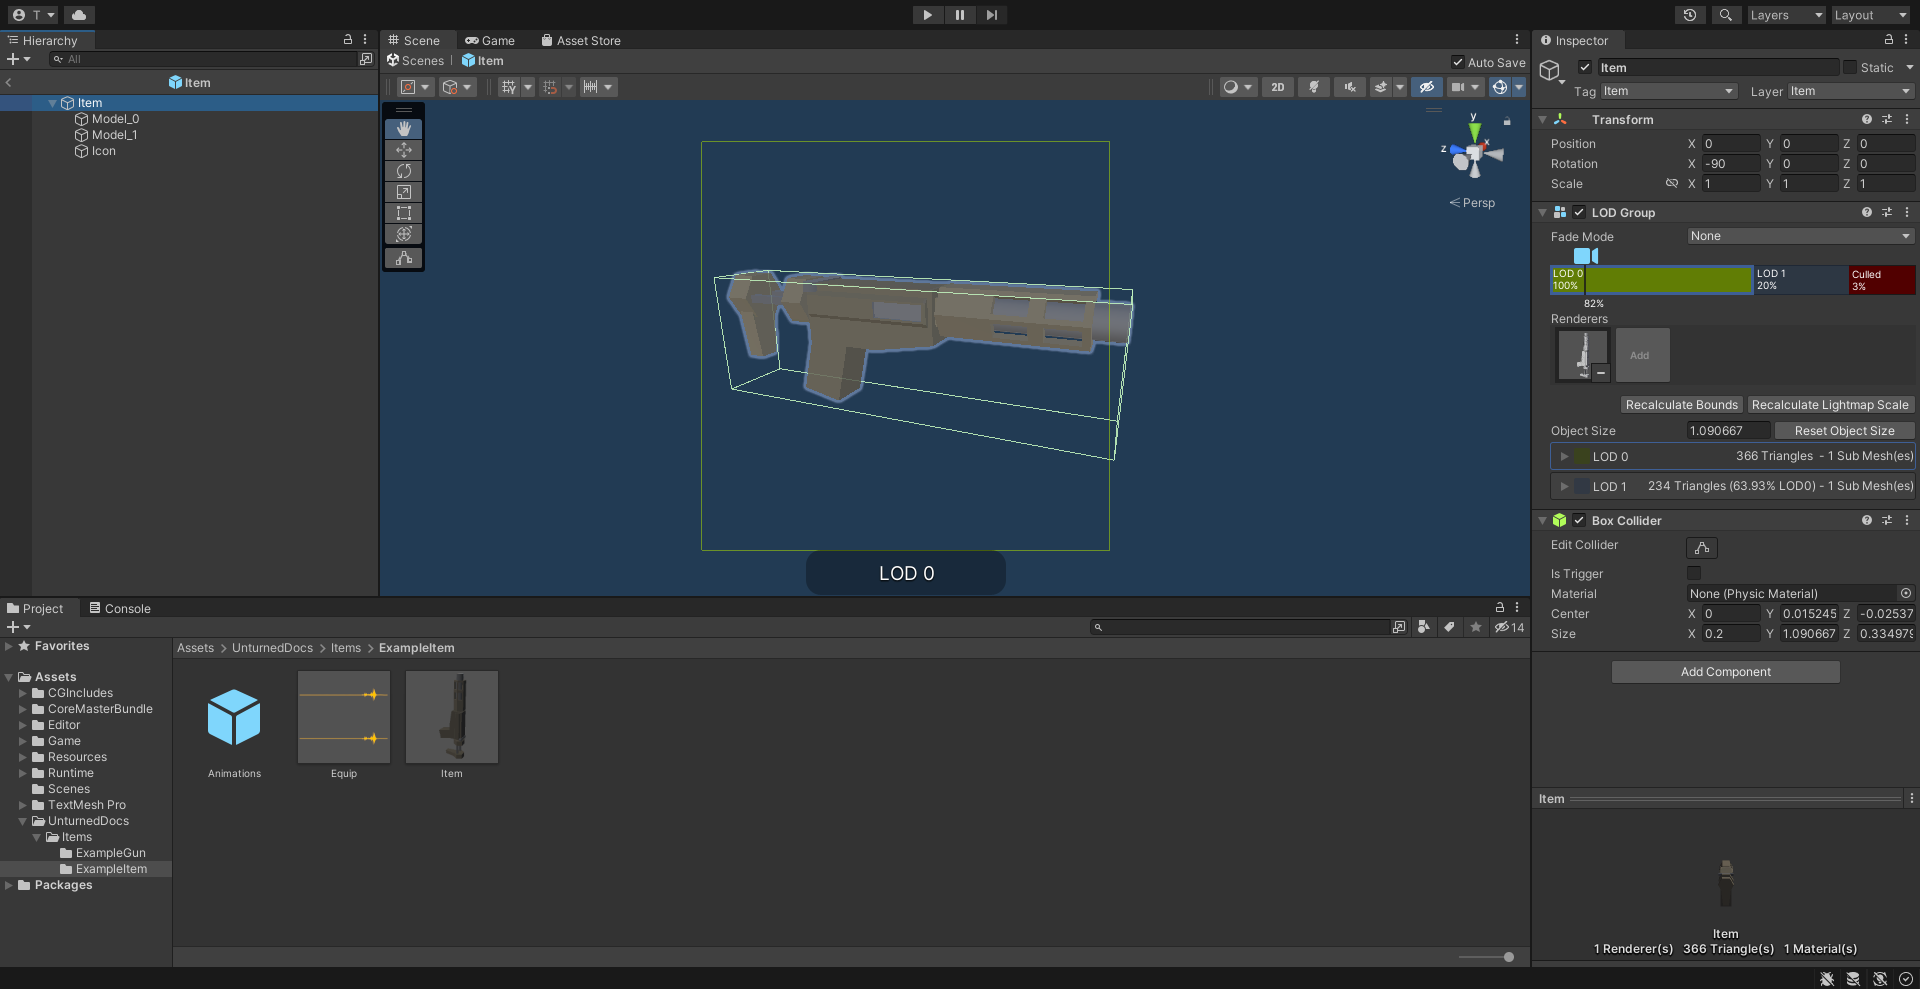Image resolution: width=1920 pixels, height=989 pixels.
Task: Select the Rect tool
Action: tap(403, 213)
